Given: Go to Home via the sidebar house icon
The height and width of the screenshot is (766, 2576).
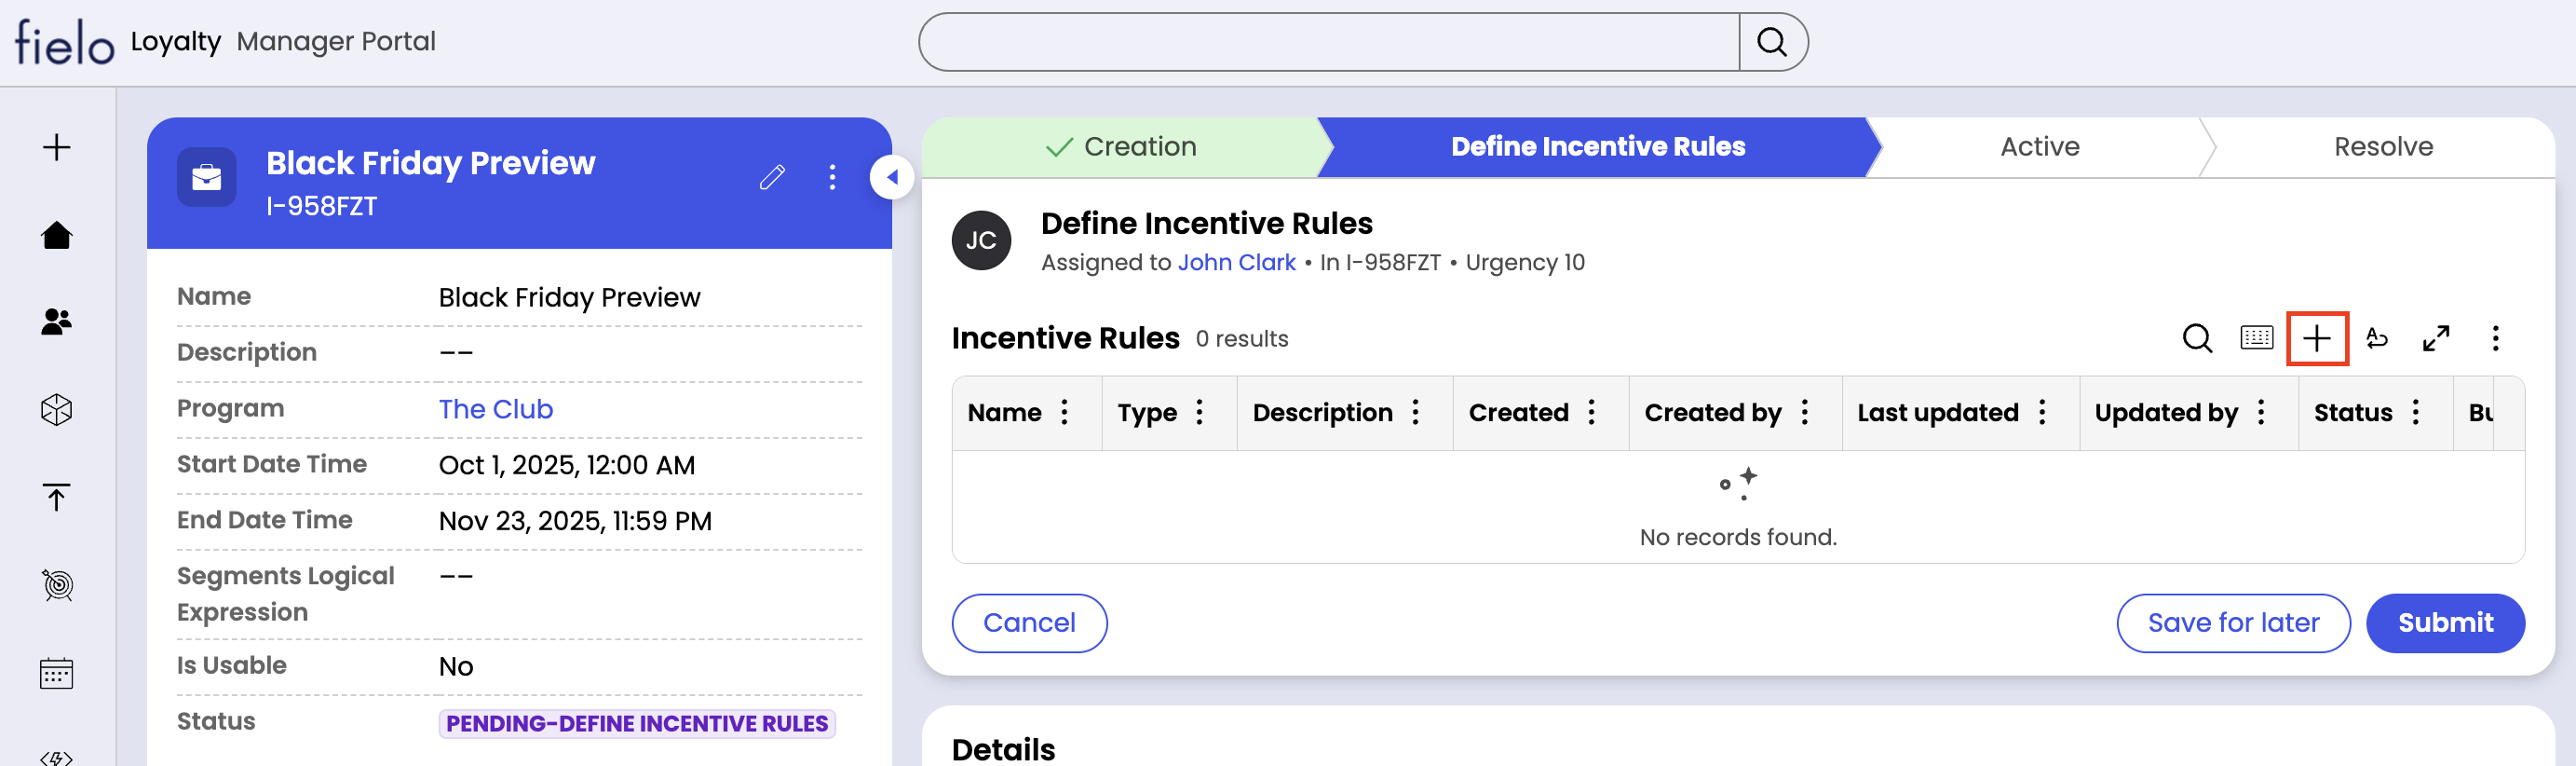Looking at the screenshot, I should pos(57,235).
